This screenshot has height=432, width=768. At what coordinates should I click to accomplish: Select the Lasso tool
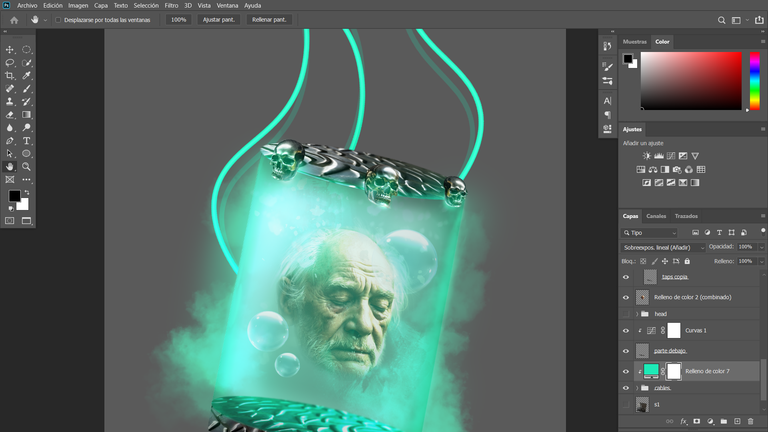click(9, 63)
